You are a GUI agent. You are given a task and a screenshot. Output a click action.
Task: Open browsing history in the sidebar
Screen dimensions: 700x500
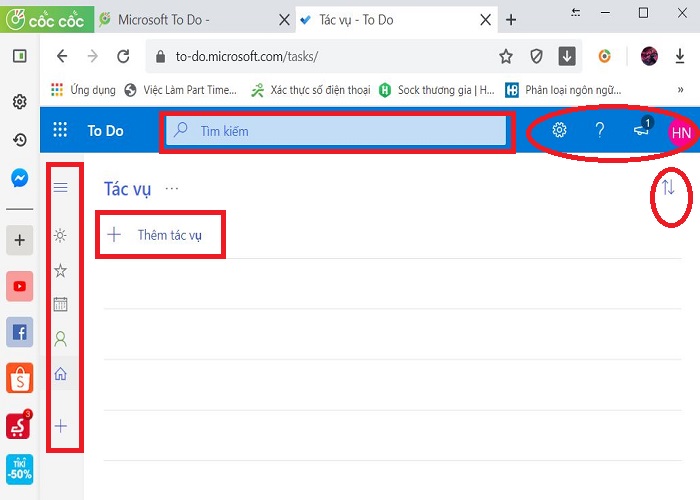tap(19, 140)
